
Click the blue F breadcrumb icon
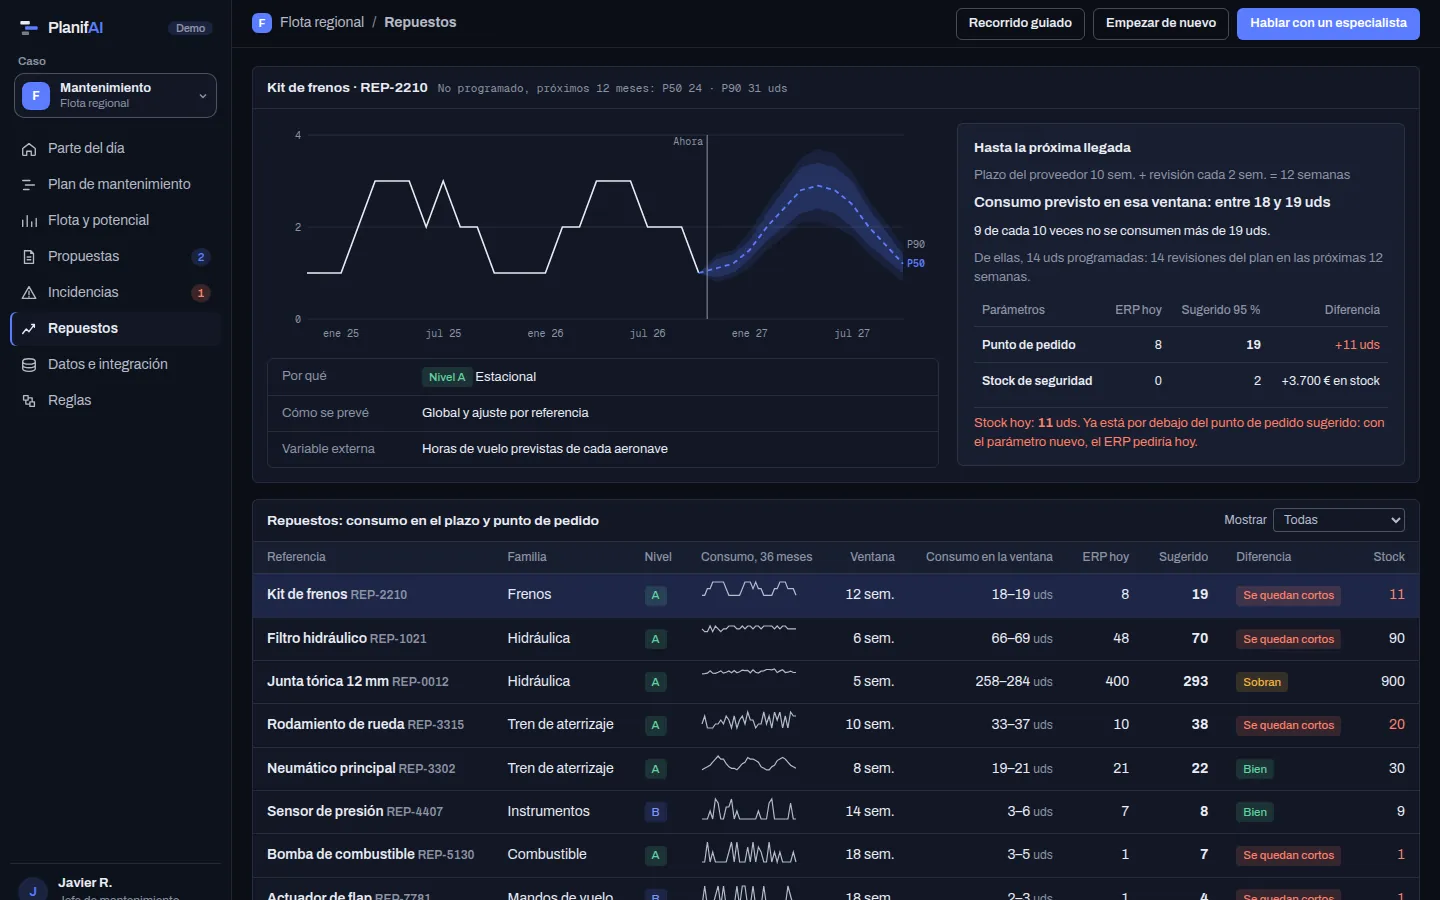click(x=262, y=22)
